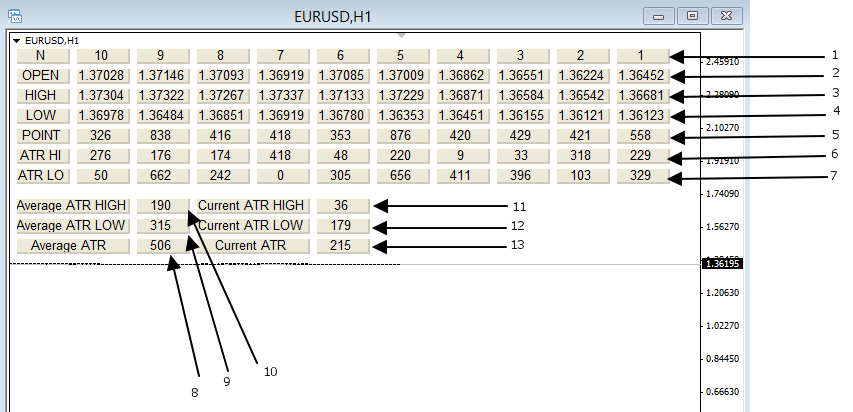Click ATR LO value 662
Screen dimensions: 853x412
pos(163,176)
